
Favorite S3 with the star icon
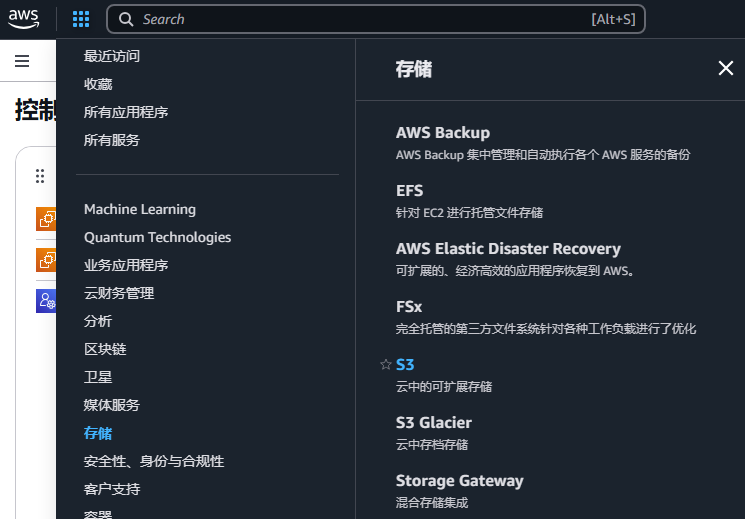pyautogui.click(x=386, y=365)
